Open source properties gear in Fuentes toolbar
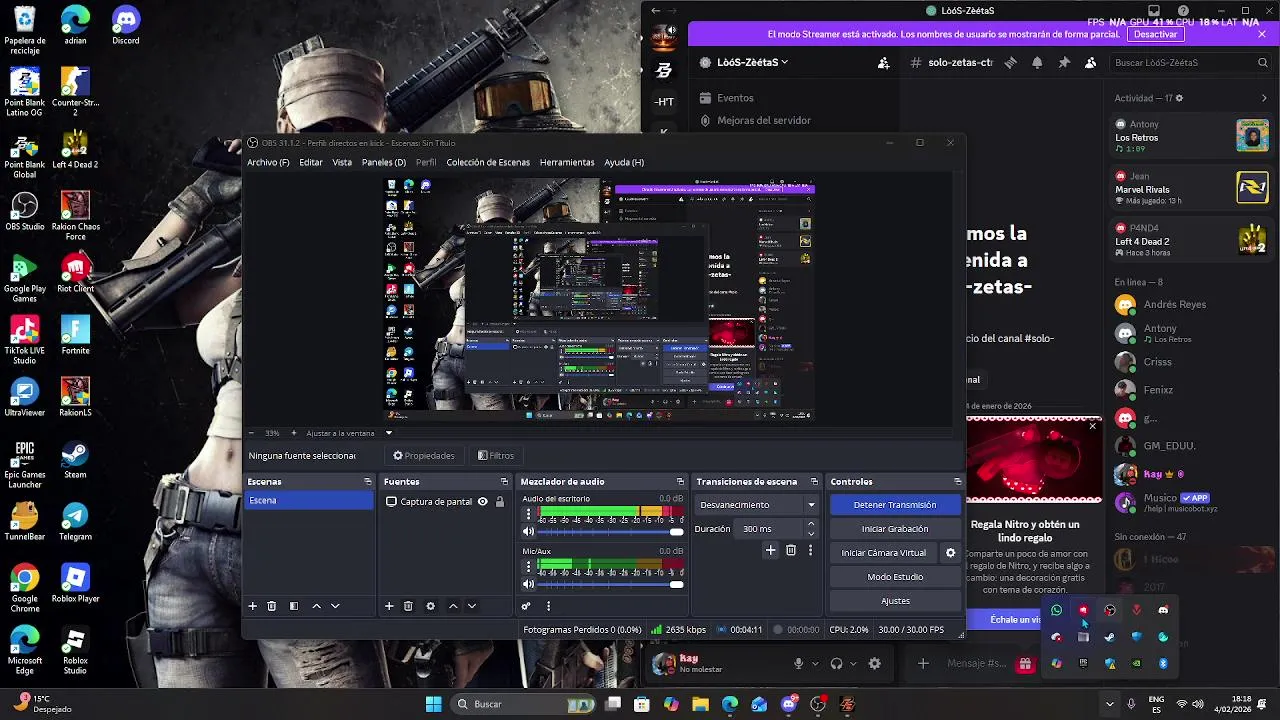 pos(430,606)
